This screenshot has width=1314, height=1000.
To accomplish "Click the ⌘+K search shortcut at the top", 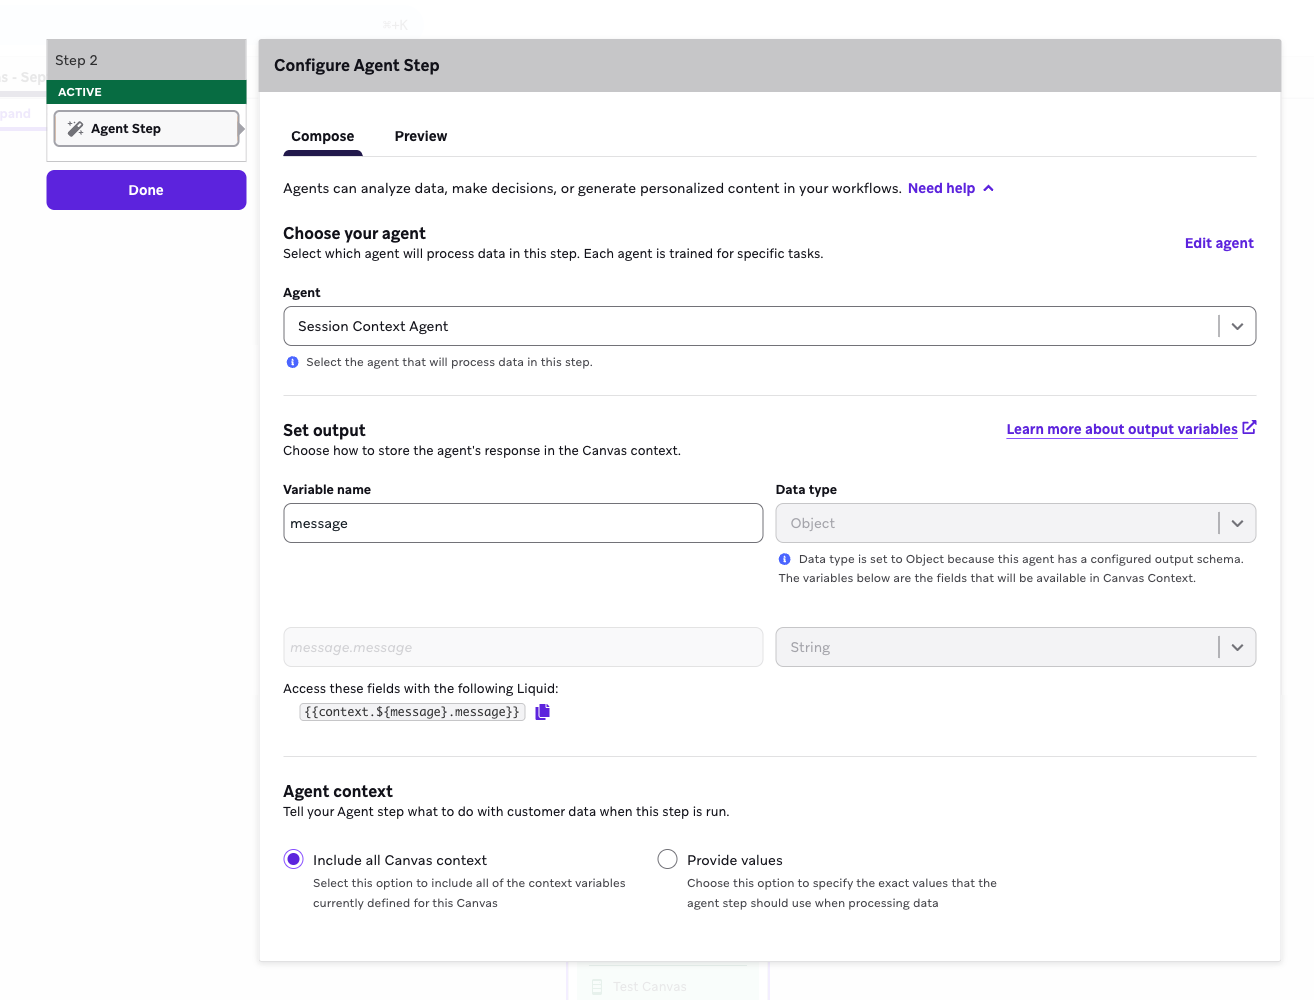I will tap(393, 25).
